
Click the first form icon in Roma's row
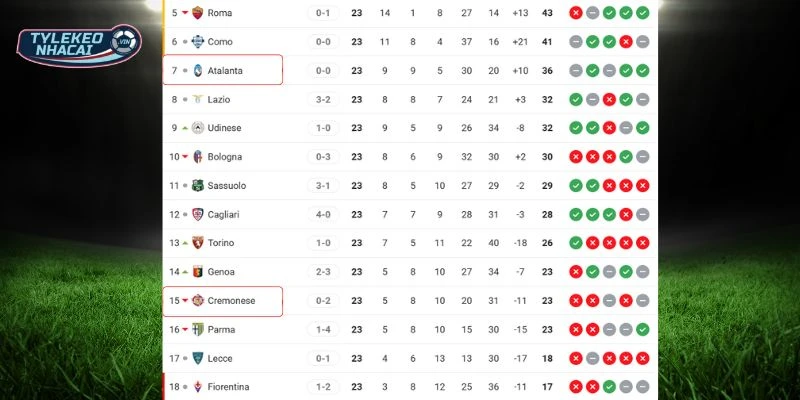(577, 13)
